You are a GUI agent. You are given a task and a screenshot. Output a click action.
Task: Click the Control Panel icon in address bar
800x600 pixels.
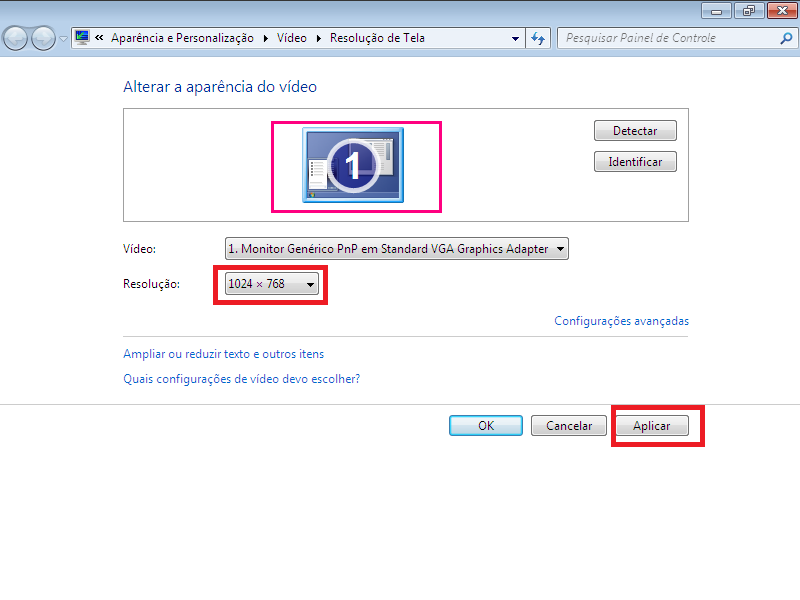[82, 37]
